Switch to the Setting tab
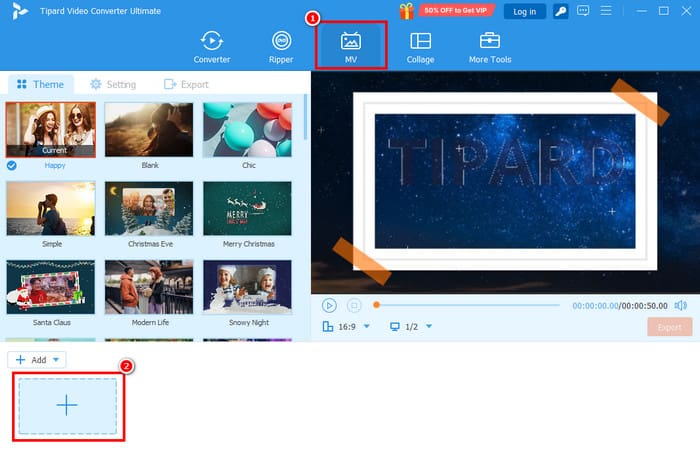The height and width of the screenshot is (453, 700). tap(113, 84)
